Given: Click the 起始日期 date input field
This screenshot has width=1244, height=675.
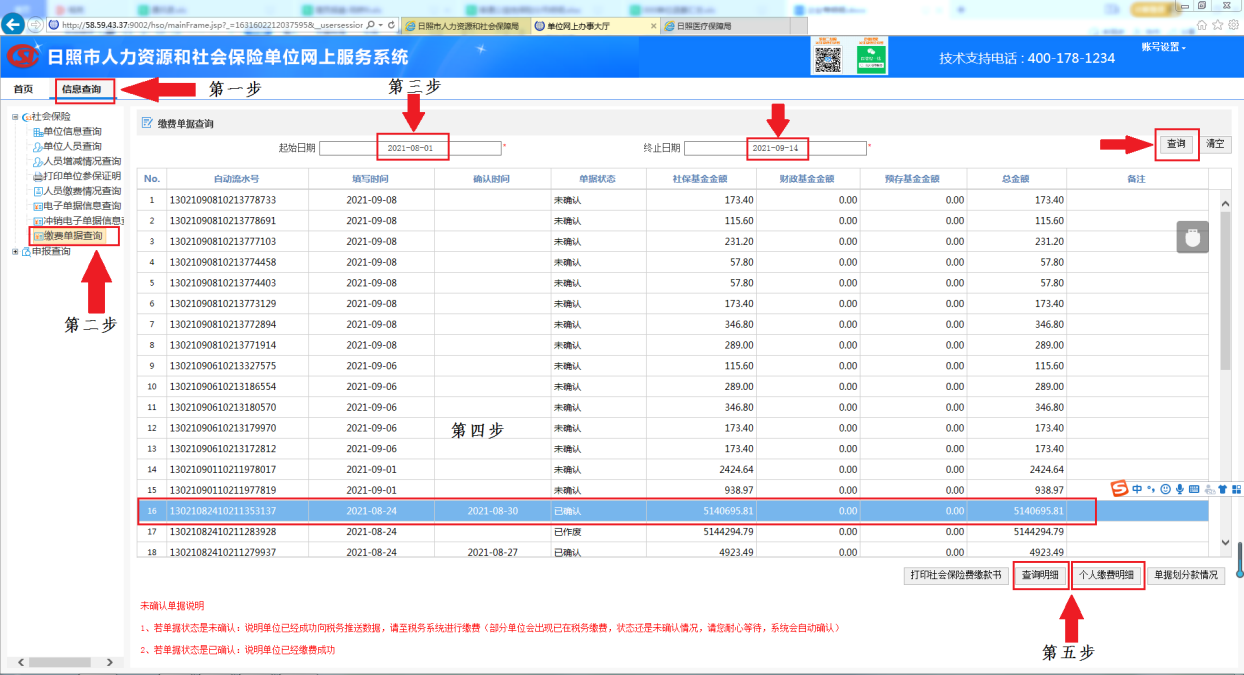Looking at the screenshot, I should pos(410,148).
